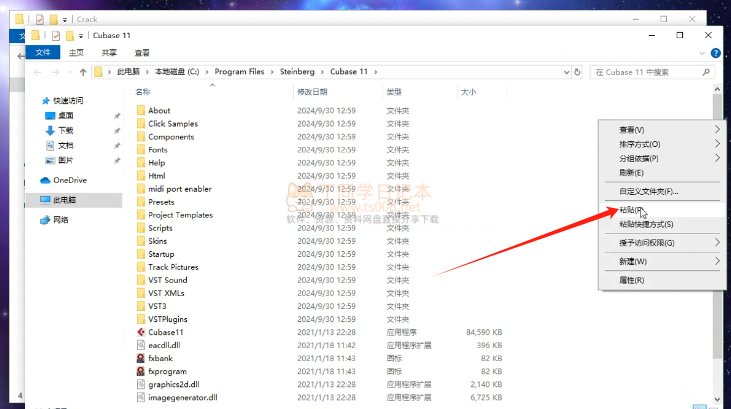
Task: Click the eacdll.dll file icon
Action: [x=140, y=345]
